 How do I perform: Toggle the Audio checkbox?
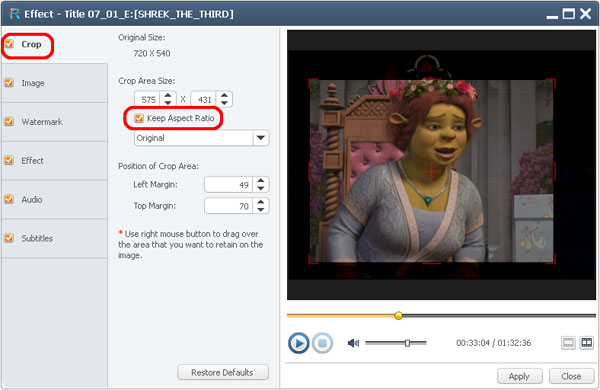[x=9, y=199]
